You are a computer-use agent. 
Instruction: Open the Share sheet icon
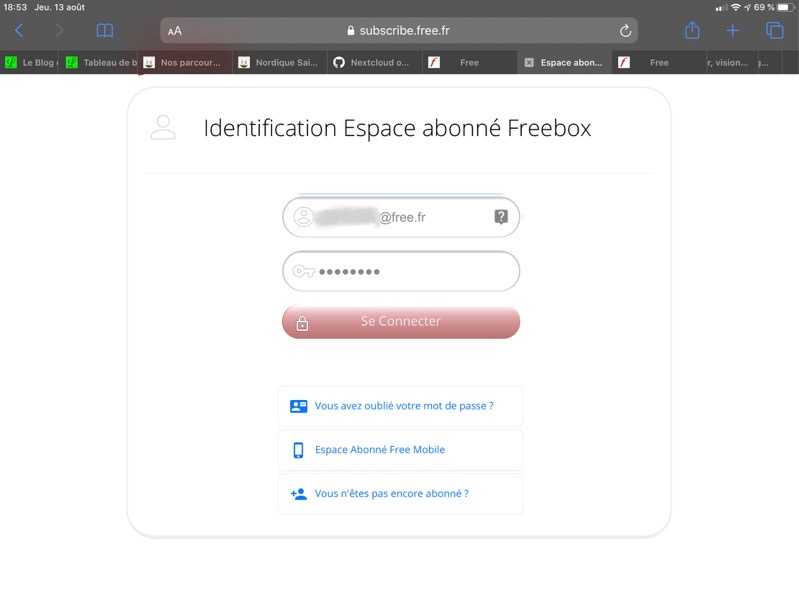pos(692,31)
